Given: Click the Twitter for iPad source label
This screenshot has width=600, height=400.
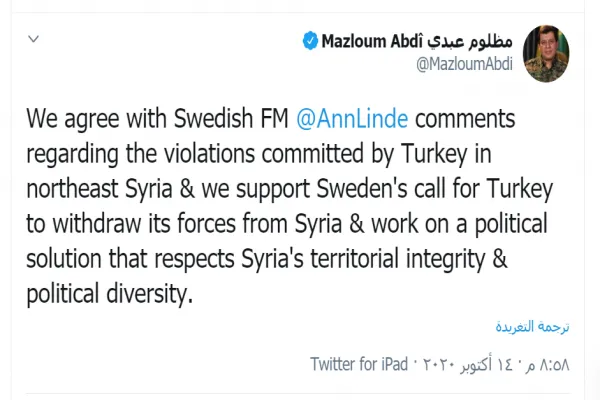Looking at the screenshot, I should (x=359, y=364).
